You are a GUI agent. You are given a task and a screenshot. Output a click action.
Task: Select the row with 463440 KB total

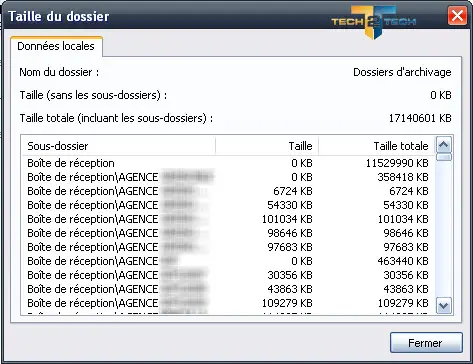pos(228,261)
